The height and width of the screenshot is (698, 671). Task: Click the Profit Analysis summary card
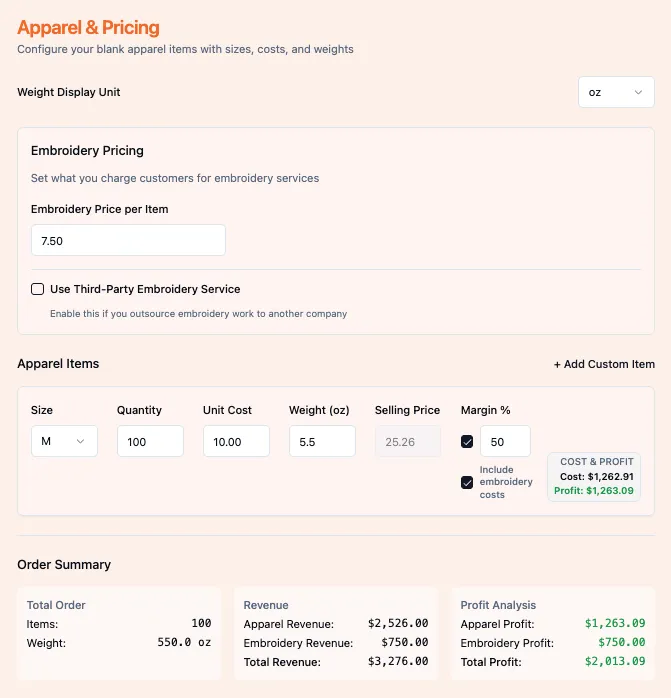click(552, 633)
